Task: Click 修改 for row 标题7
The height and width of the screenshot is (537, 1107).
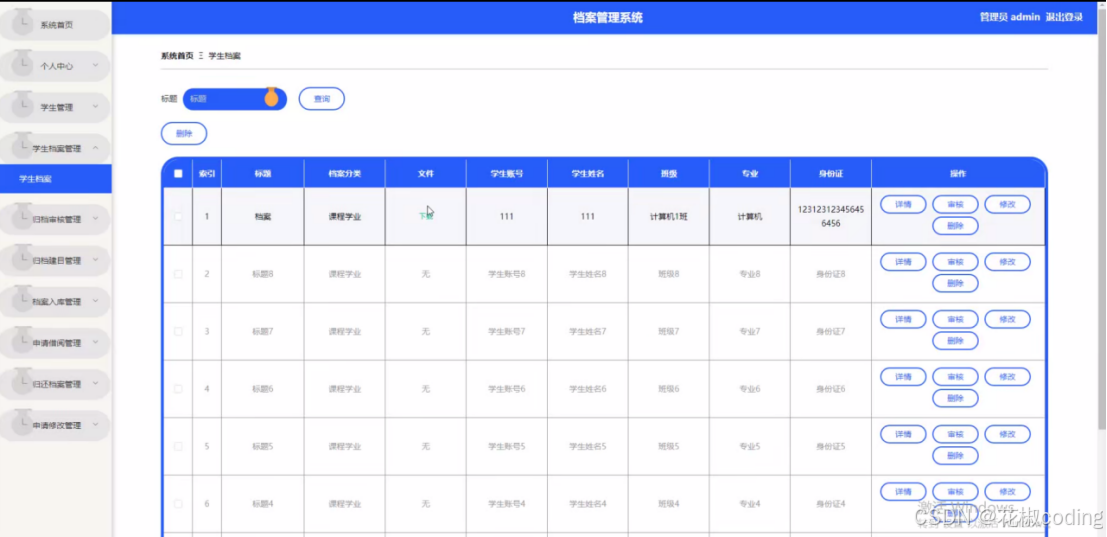Action: (x=1007, y=319)
